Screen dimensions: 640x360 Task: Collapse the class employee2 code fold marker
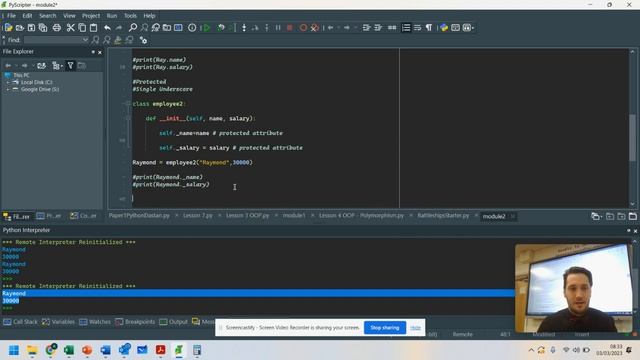pos(128,104)
